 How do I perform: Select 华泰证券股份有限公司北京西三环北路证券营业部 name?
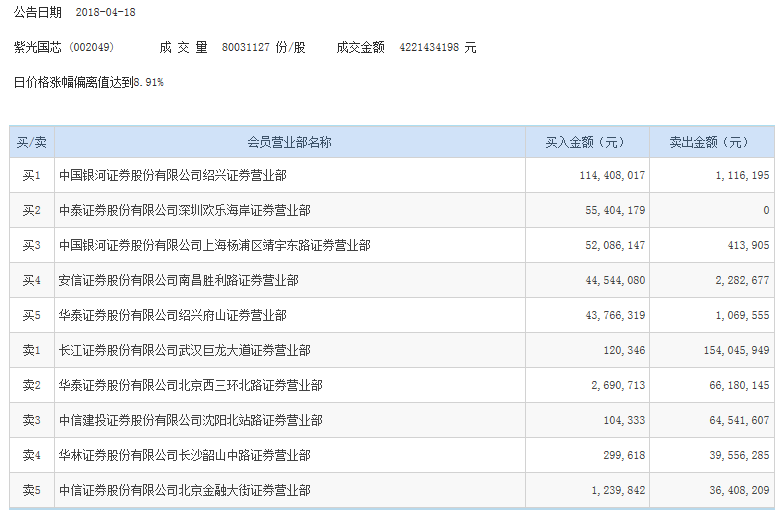[191, 385]
